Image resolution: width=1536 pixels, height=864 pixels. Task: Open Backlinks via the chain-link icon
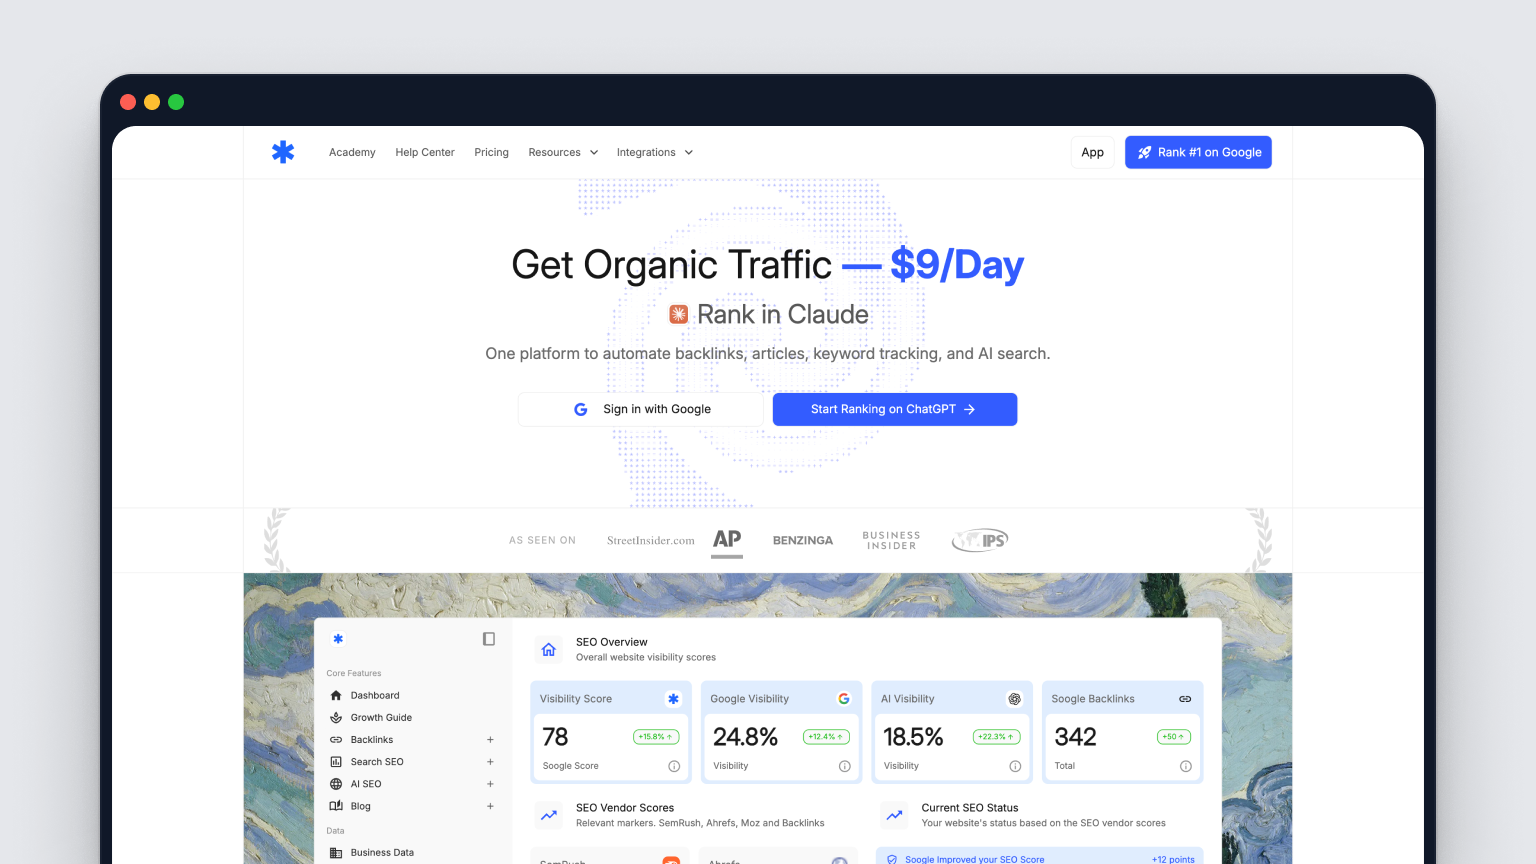point(337,739)
